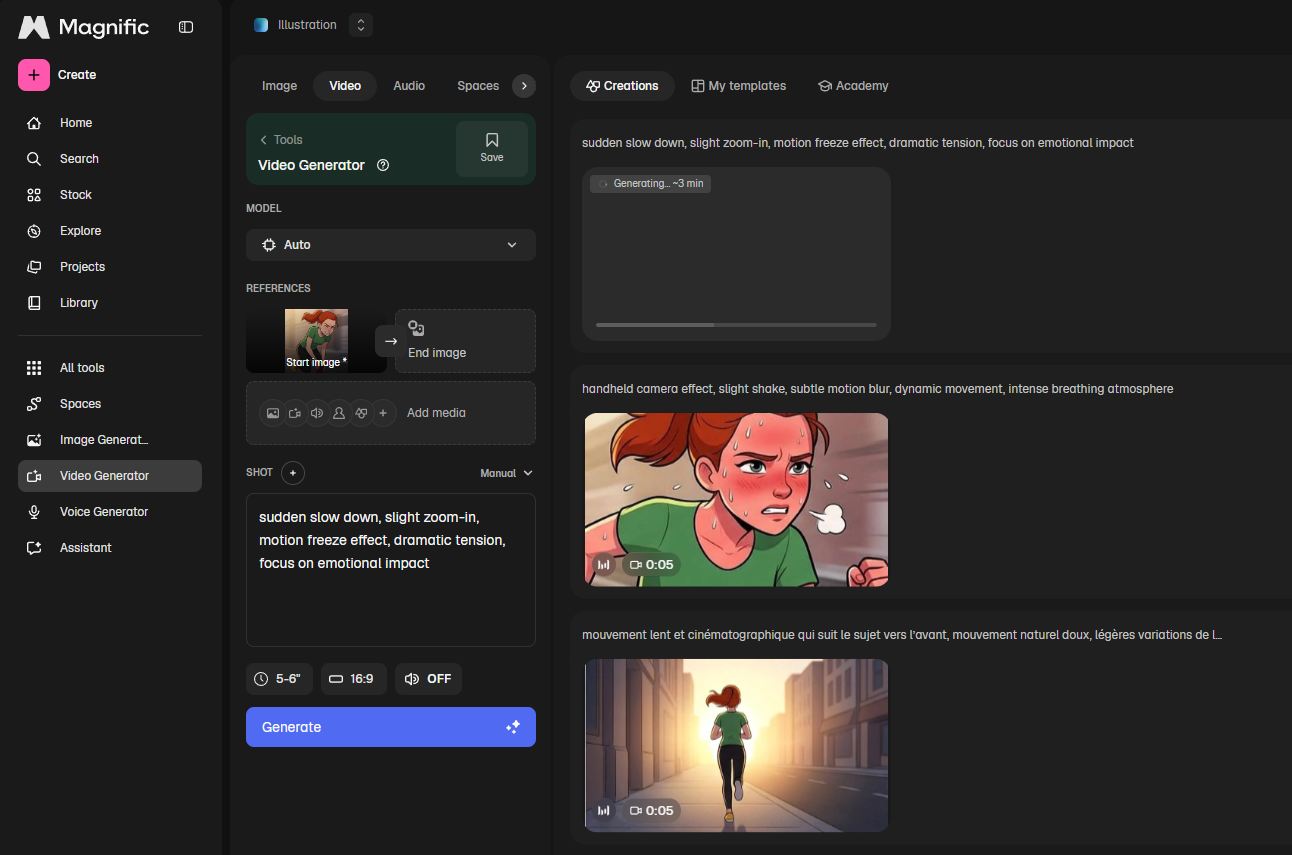The height and width of the screenshot is (855, 1292).
Task: Add an element reference using the shapes icon
Action: 361,413
